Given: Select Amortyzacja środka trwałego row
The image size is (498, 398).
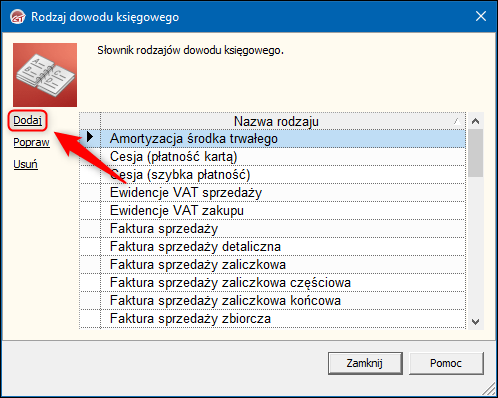Looking at the screenshot, I should pyautogui.click(x=283, y=139).
